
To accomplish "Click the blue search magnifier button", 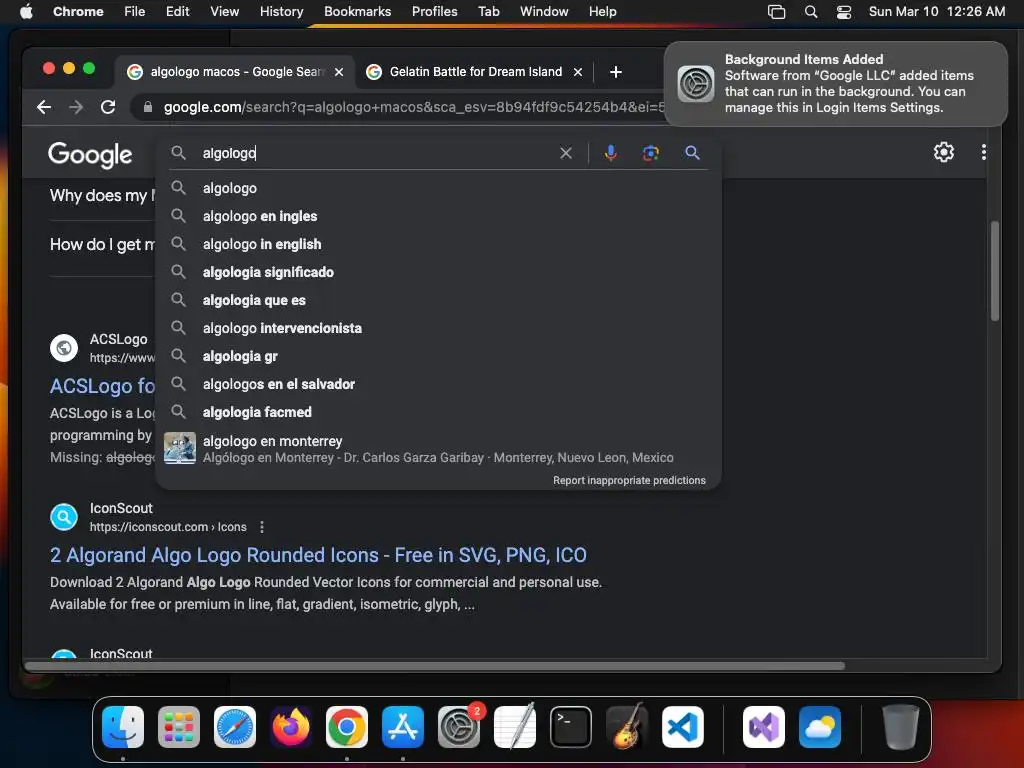I will pyautogui.click(x=692, y=153).
